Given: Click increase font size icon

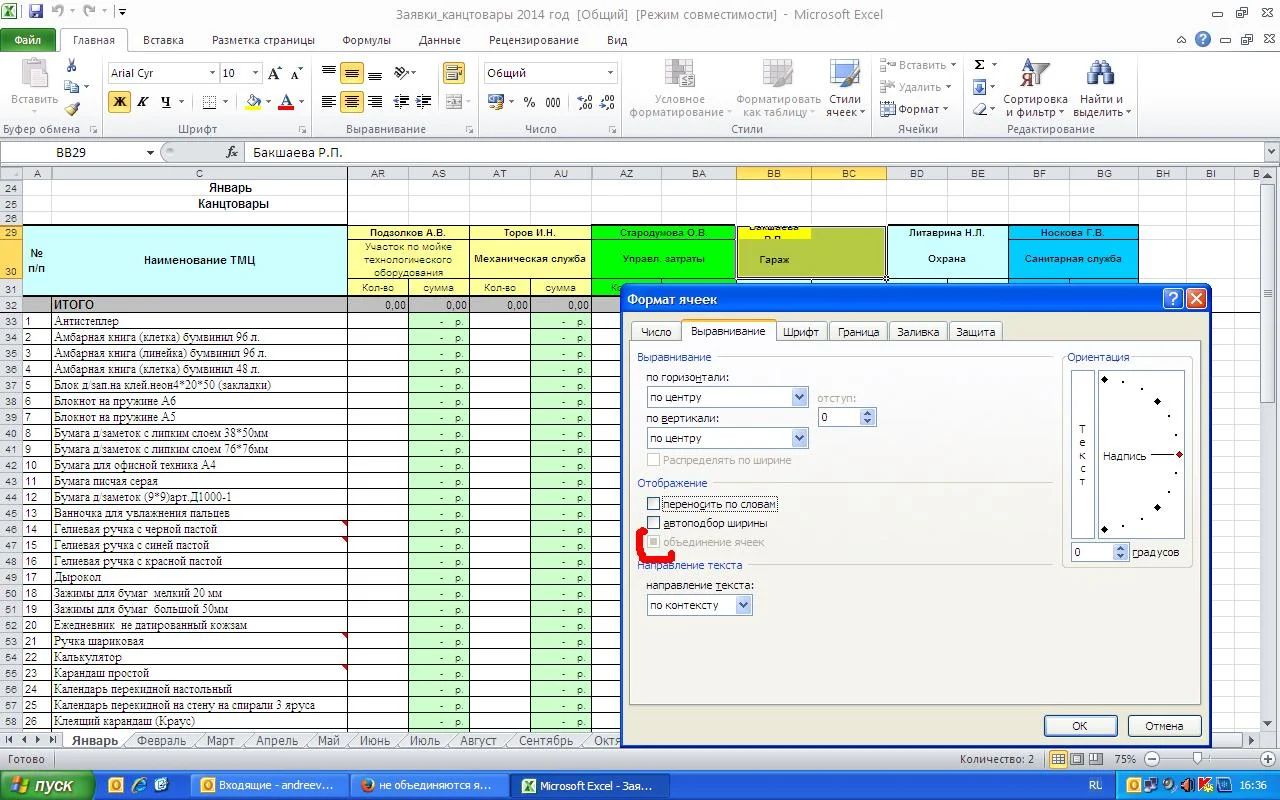Looking at the screenshot, I should pos(275,73).
